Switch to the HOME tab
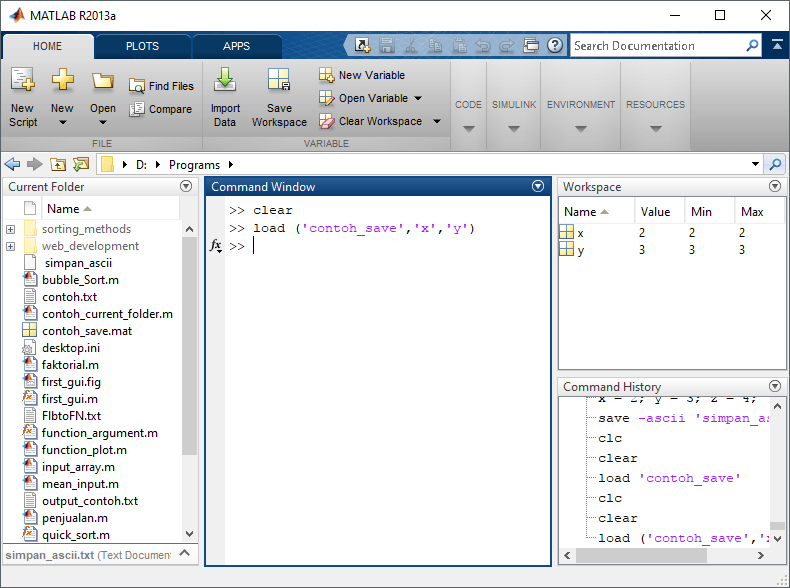 click(47, 46)
